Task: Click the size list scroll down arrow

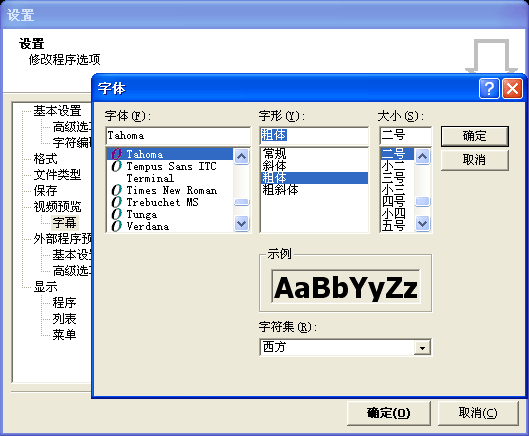Action: coord(423,223)
